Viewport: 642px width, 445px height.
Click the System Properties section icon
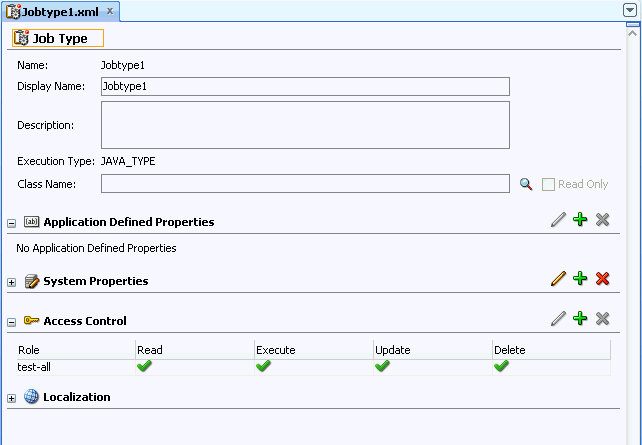tap(32, 281)
